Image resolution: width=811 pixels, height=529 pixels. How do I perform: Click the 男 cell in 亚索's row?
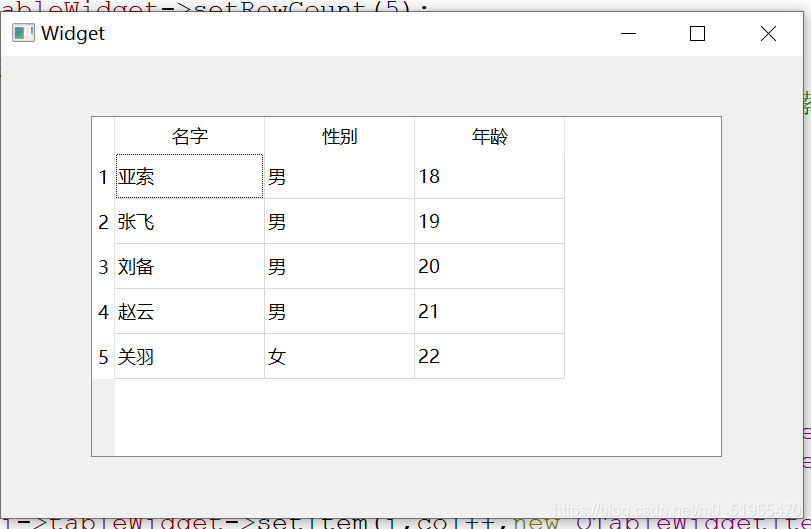pos(339,176)
